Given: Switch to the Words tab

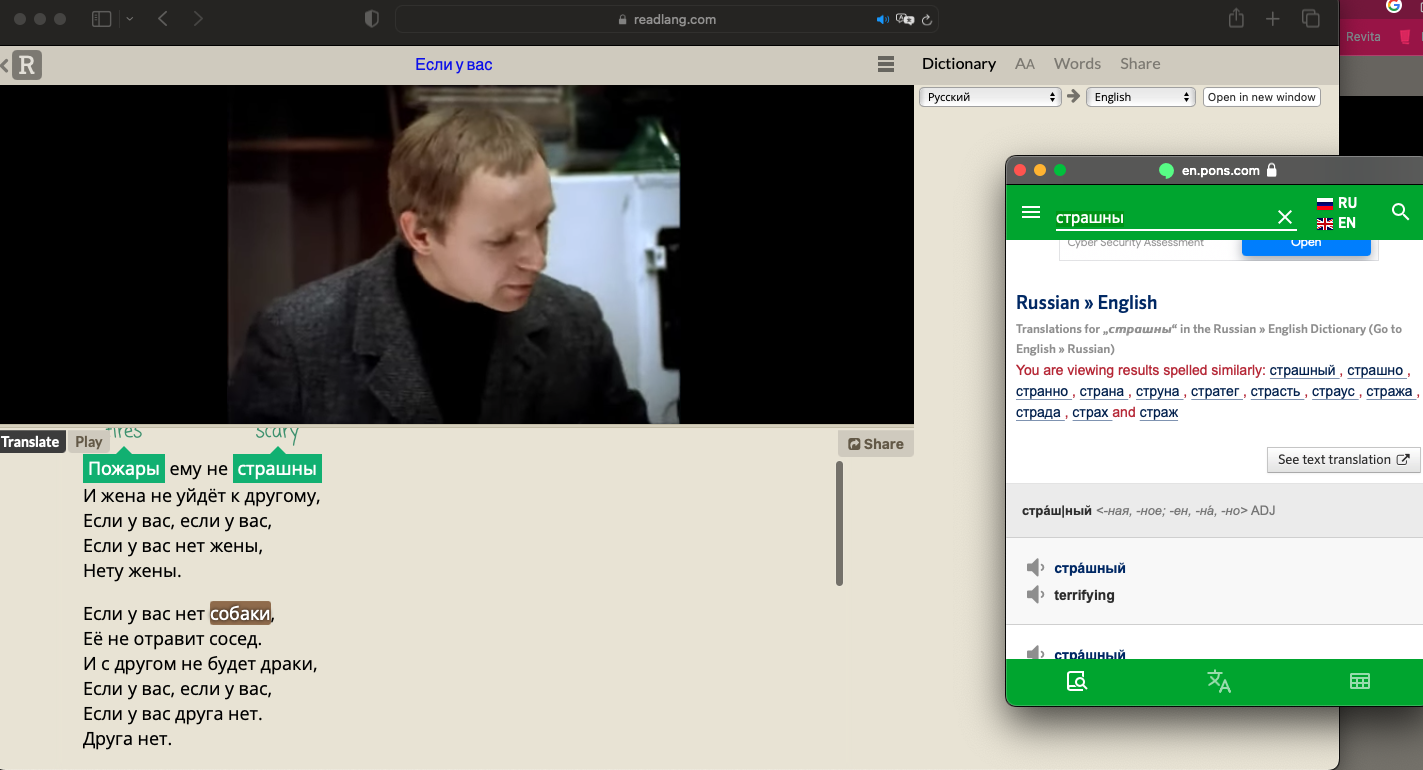Looking at the screenshot, I should point(1077,63).
